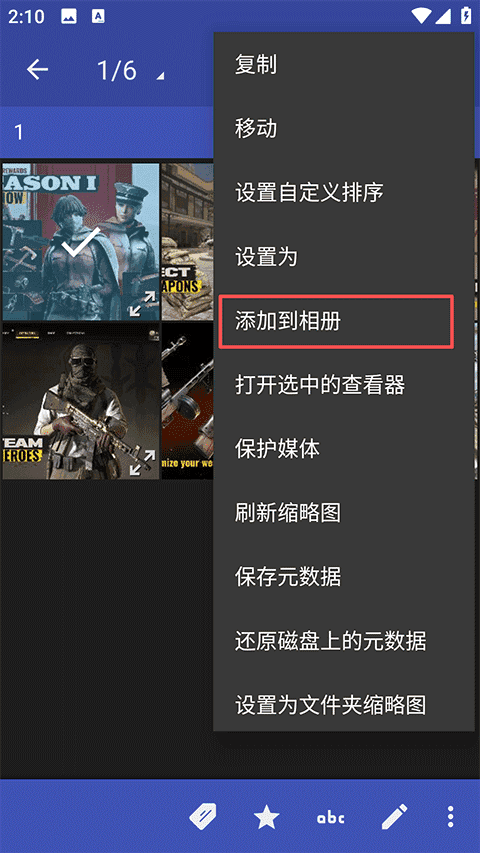
Task: Deselect the checkmarked first image
Action: tap(81, 242)
